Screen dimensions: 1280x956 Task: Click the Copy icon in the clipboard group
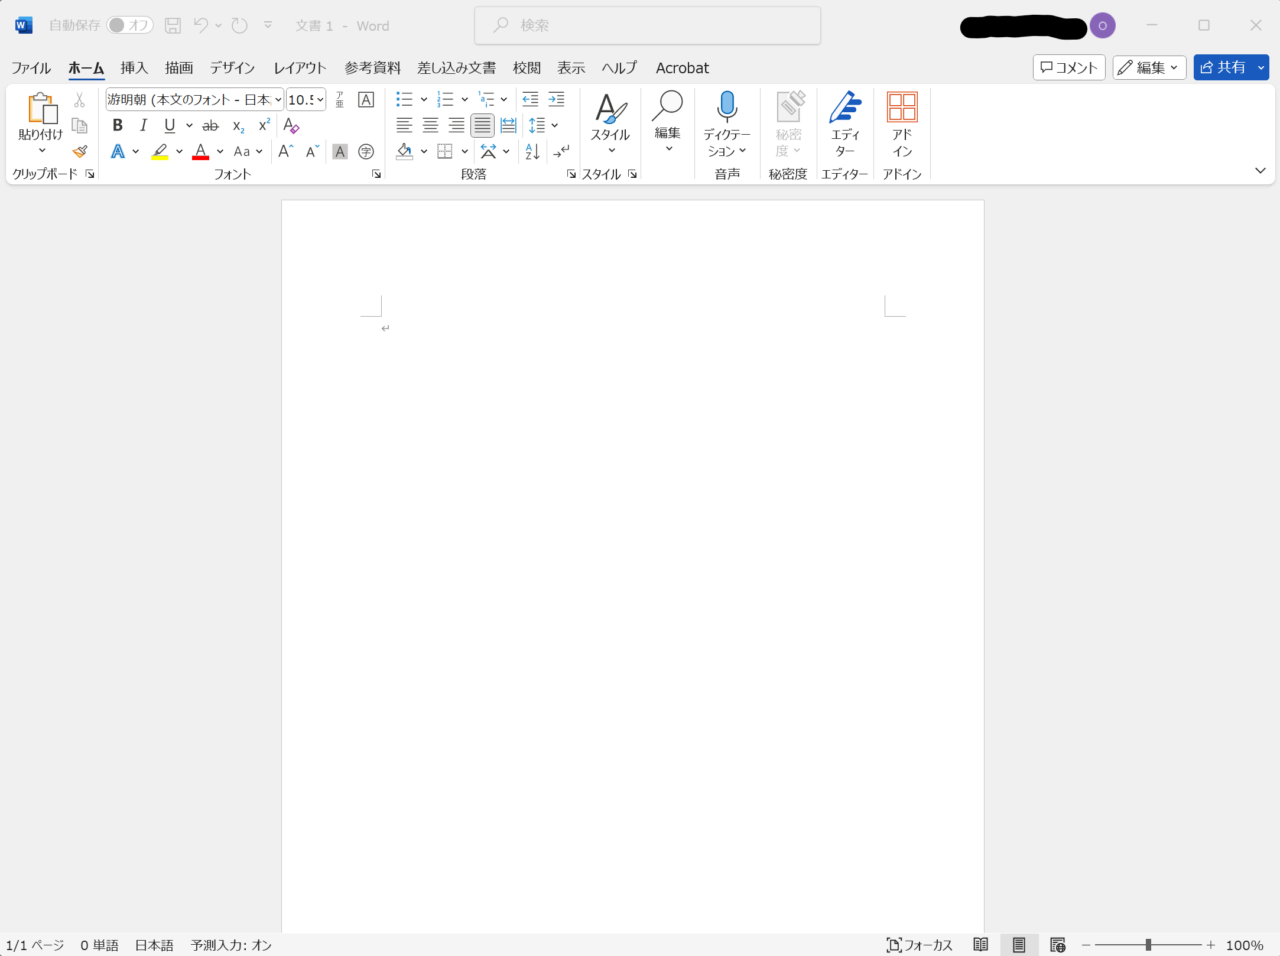point(80,126)
